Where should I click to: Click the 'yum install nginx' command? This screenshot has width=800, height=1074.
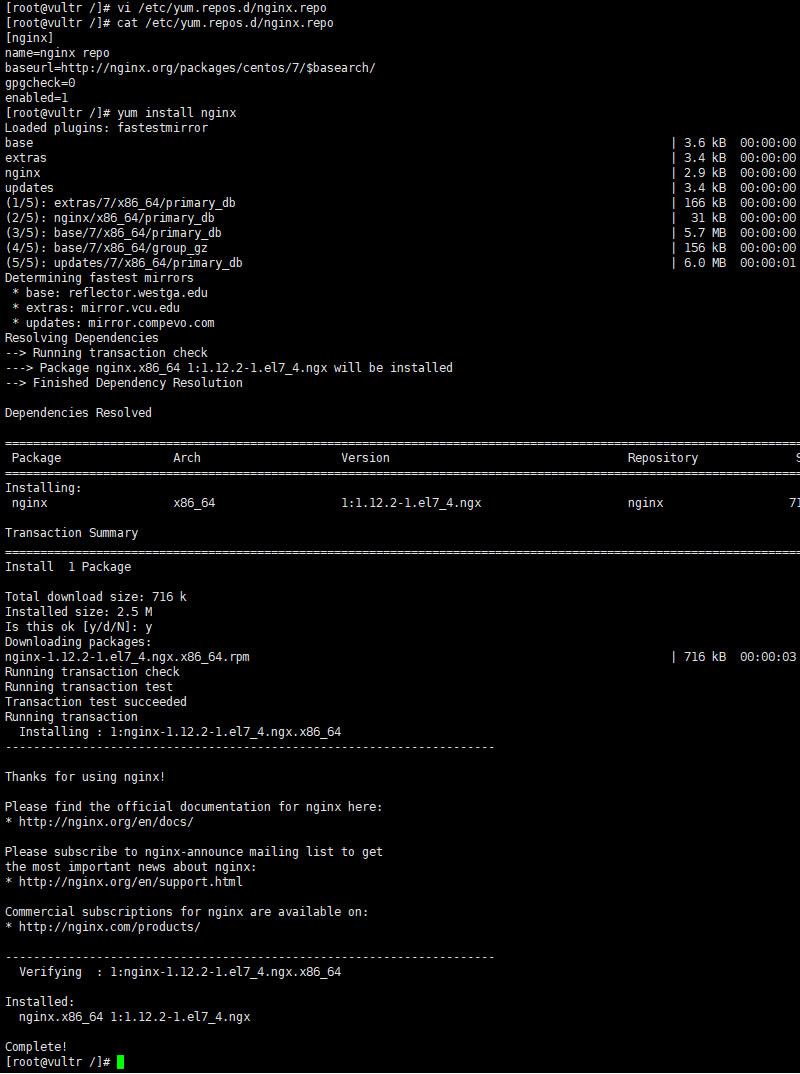pos(177,113)
